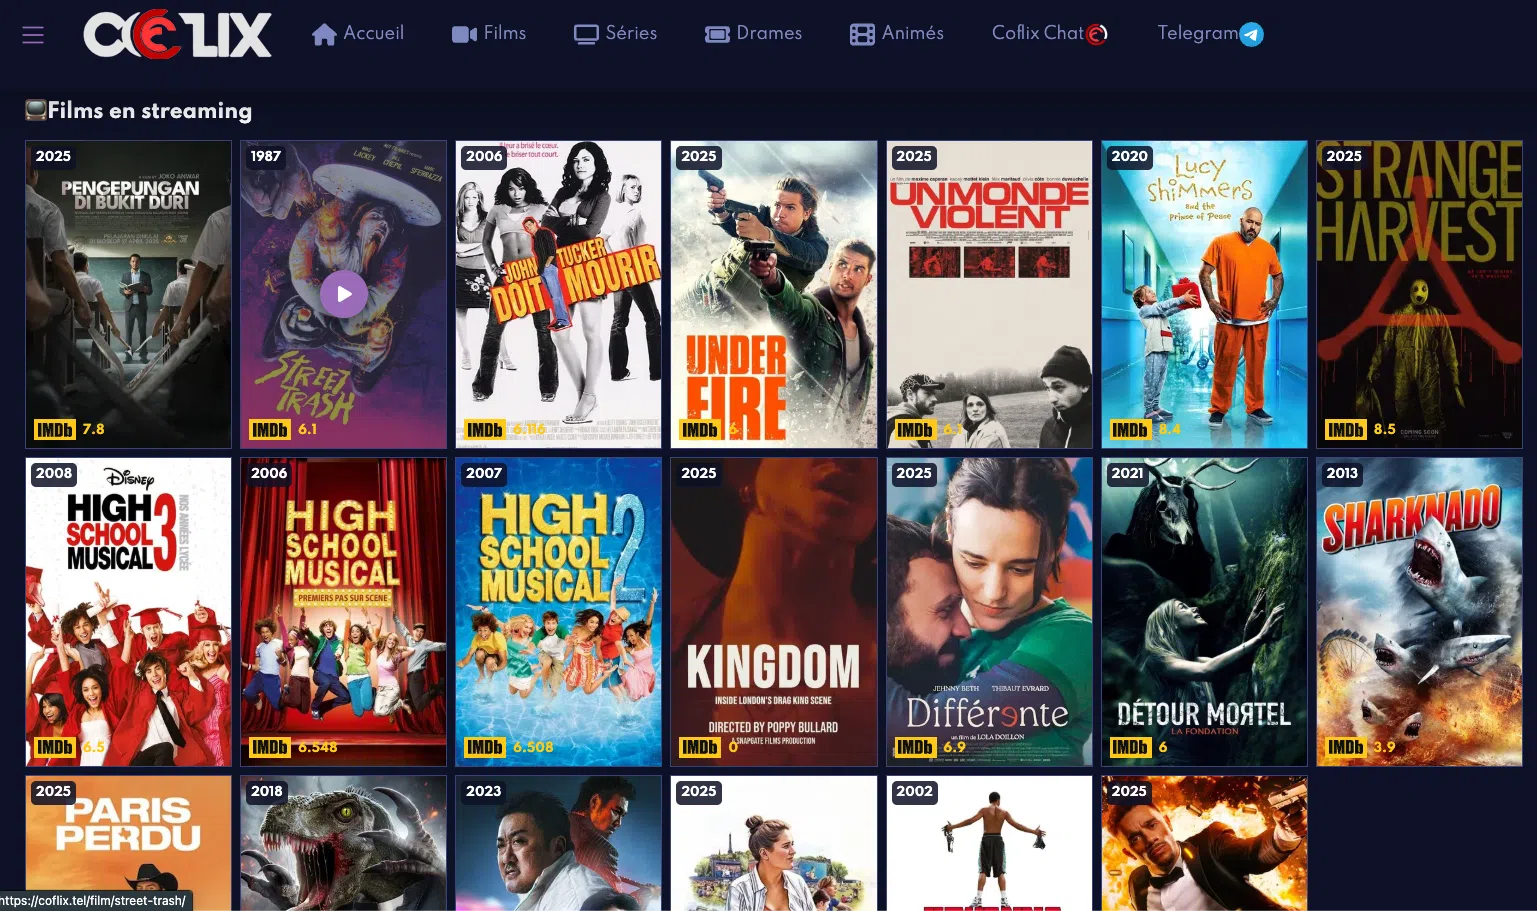Open High School Musical 3 poster
The width and height of the screenshot is (1537, 911).
coord(128,612)
